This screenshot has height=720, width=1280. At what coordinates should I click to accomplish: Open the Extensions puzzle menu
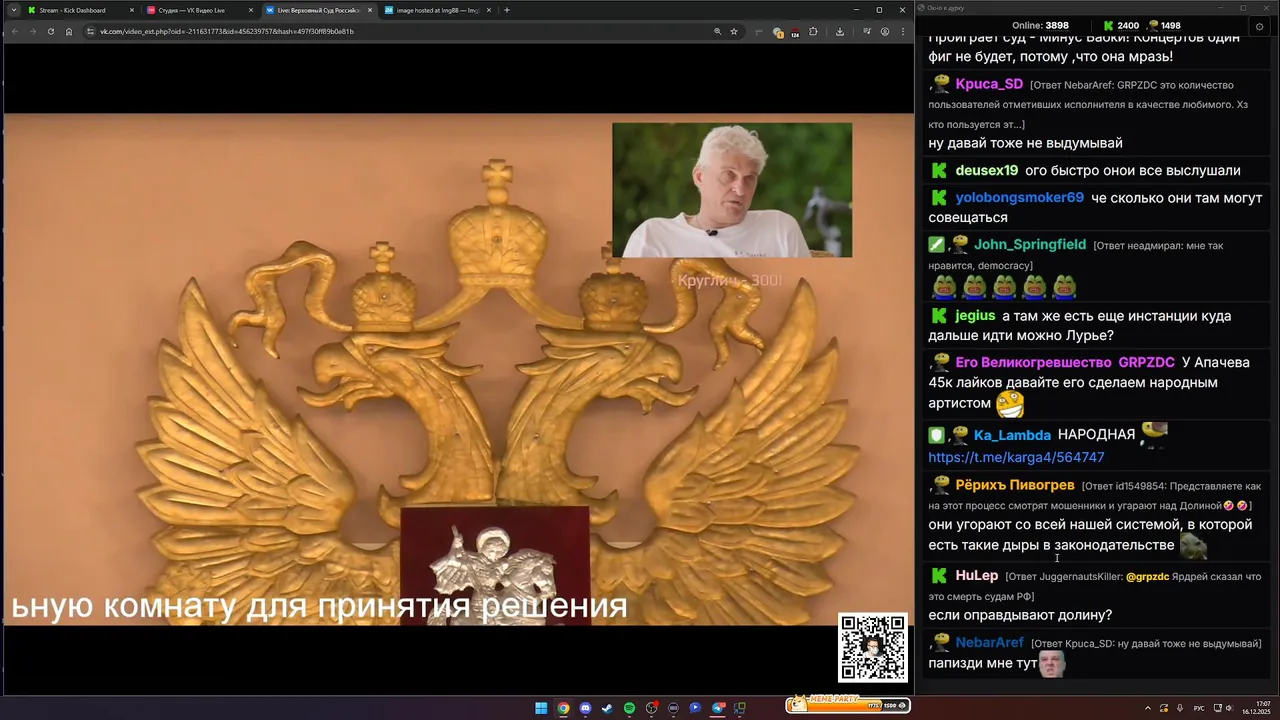pos(813,31)
